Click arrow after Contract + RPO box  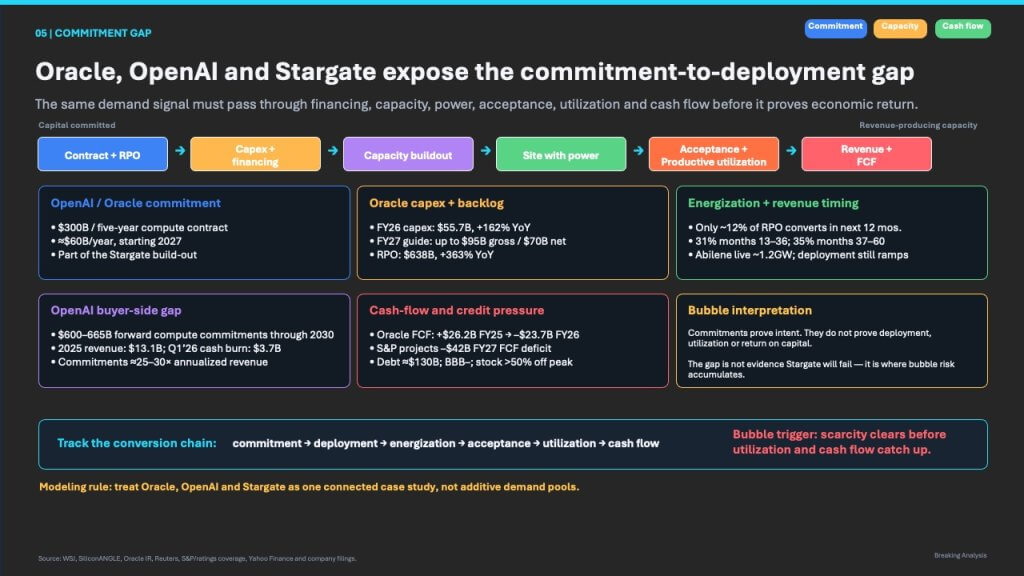click(180, 151)
